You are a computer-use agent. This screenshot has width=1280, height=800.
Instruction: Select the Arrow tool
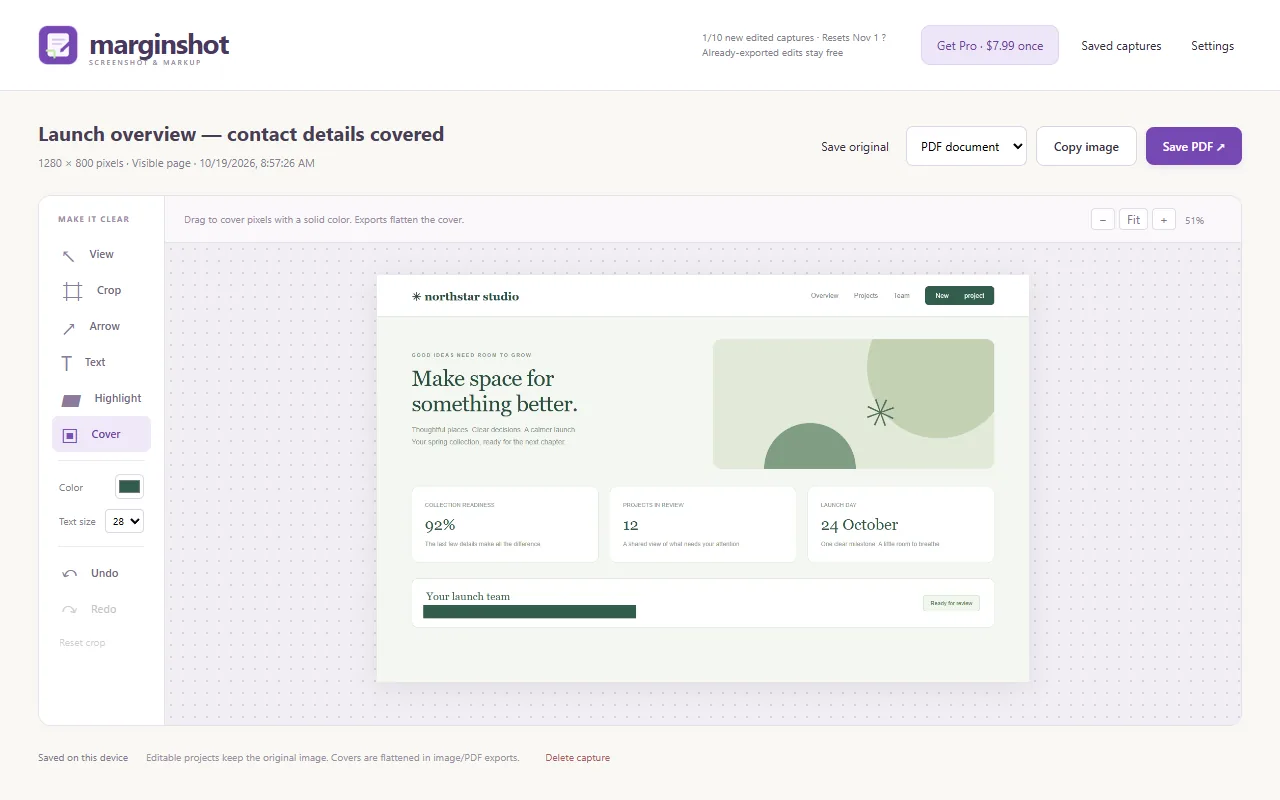(x=101, y=326)
